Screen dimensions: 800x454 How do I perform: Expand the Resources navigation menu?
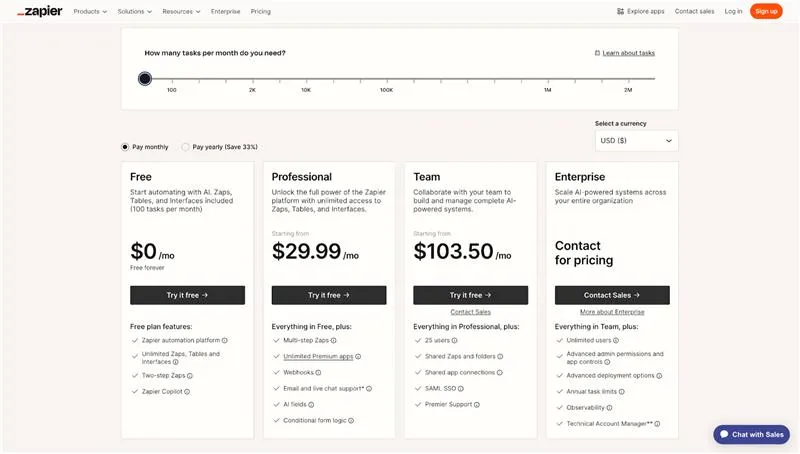coord(181,11)
